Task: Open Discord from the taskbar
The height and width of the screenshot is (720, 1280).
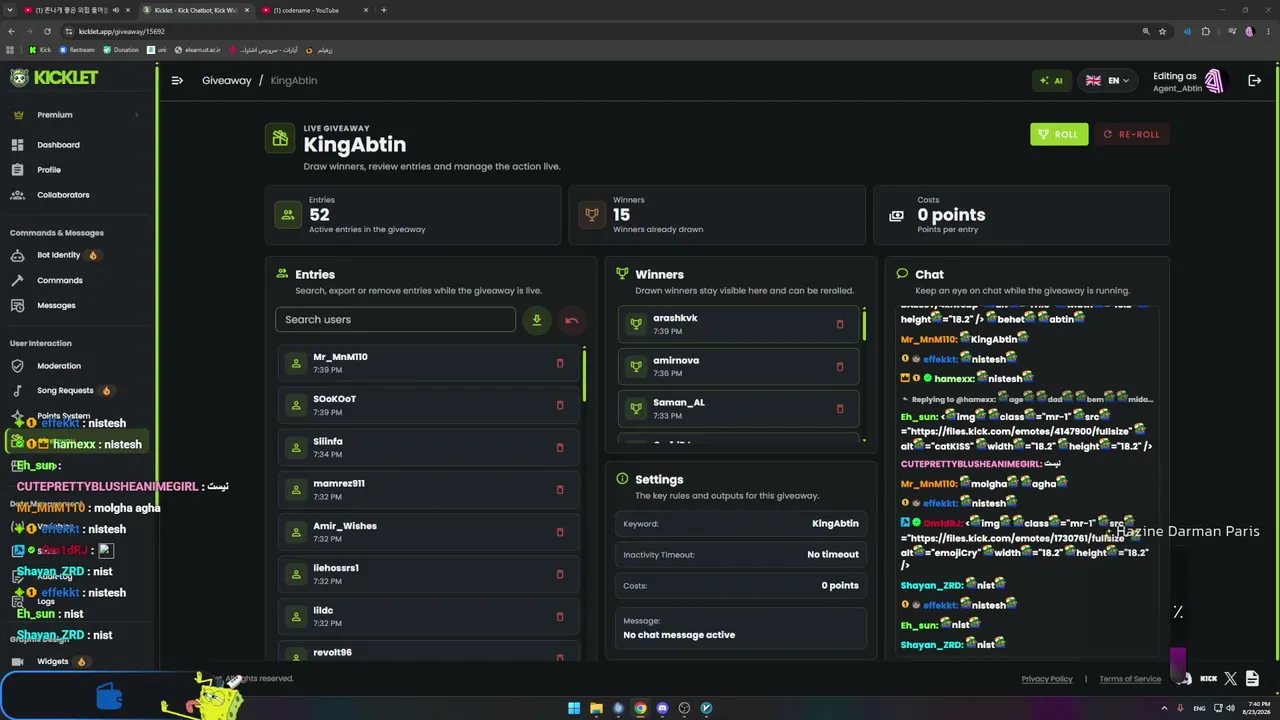Action: pyautogui.click(x=662, y=708)
